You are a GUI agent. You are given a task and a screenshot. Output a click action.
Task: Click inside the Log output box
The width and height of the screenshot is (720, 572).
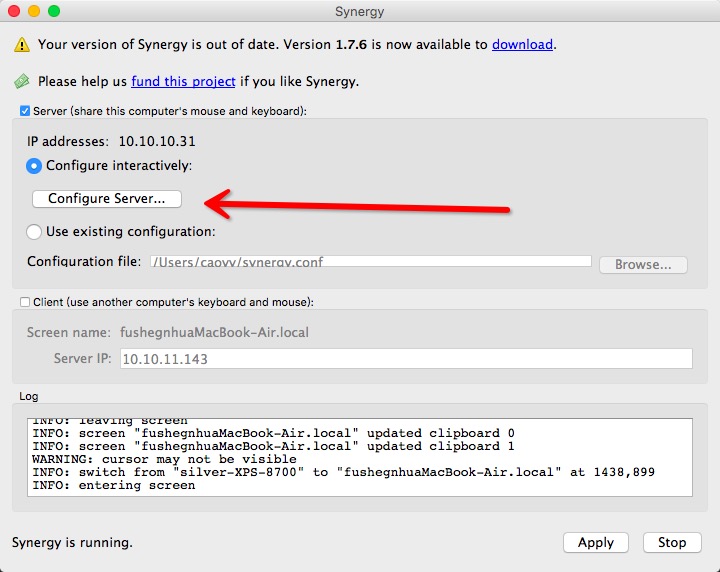pos(360,457)
